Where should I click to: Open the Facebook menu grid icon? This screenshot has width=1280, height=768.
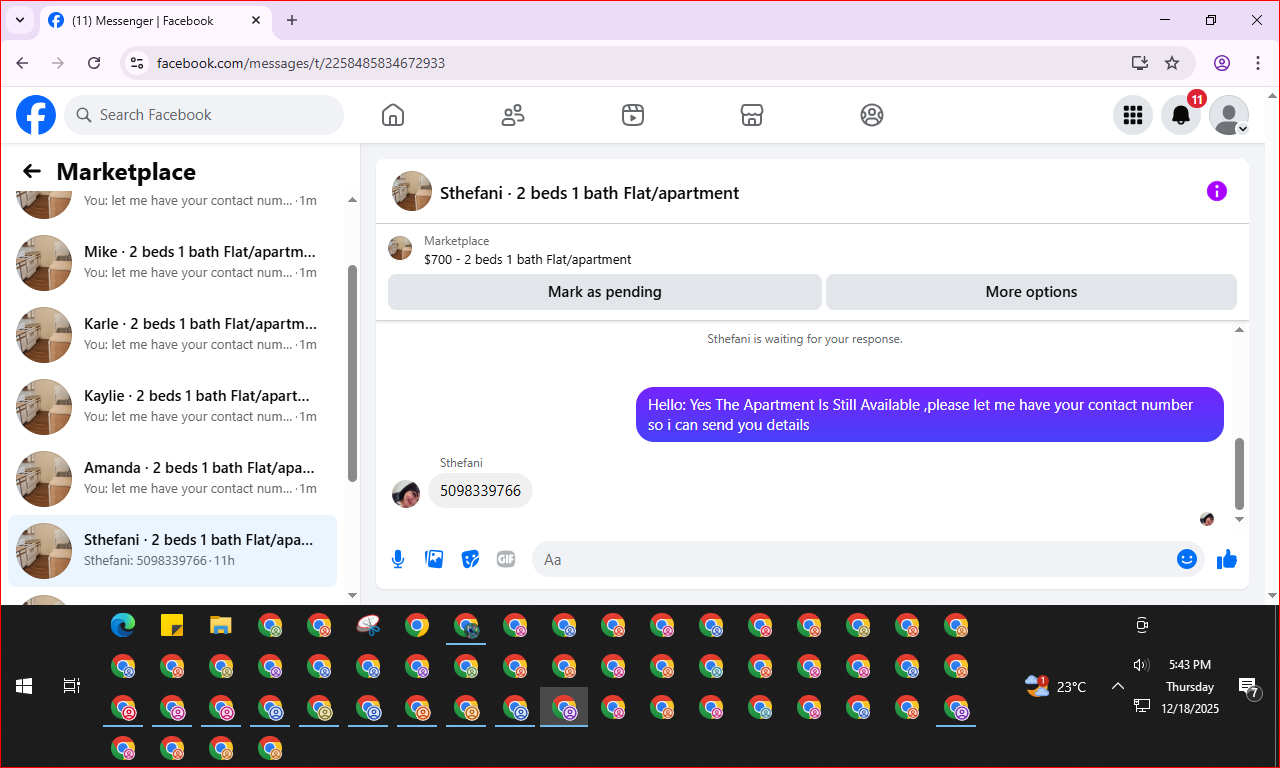pyautogui.click(x=1133, y=115)
